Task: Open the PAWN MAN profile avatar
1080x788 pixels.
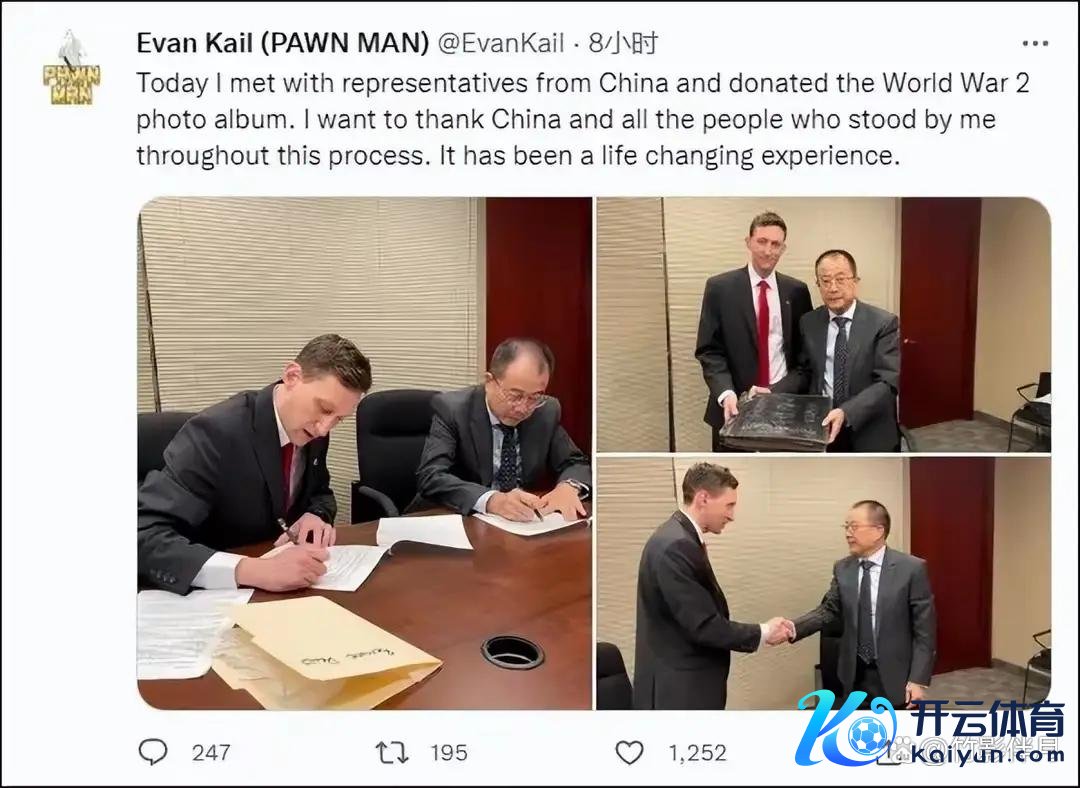Action: click(x=71, y=69)
